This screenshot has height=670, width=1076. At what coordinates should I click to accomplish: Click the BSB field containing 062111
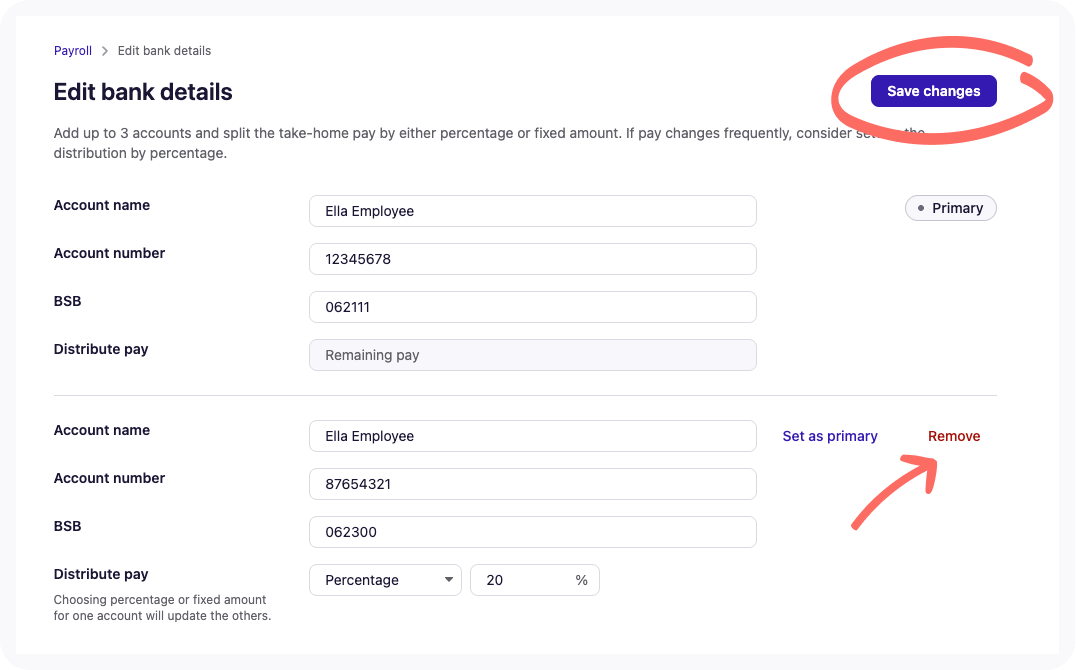point(533,308)
